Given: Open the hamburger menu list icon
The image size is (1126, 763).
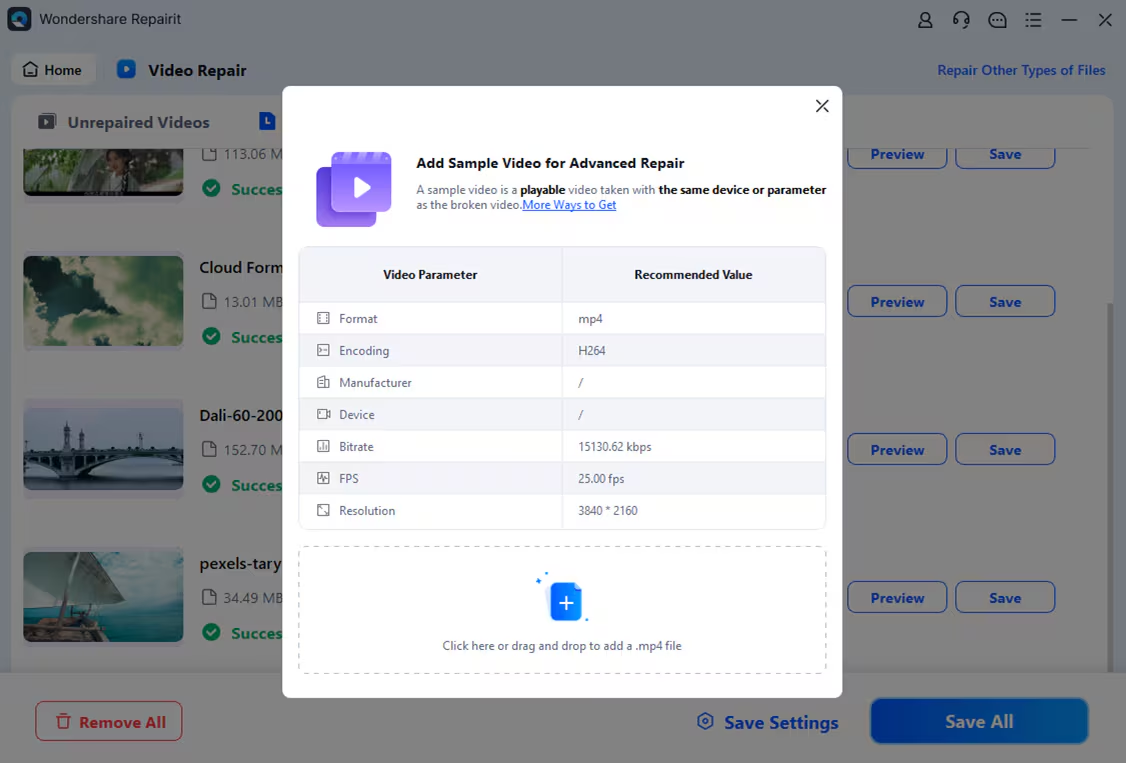Looking at the screenshot, I should coord(1033,20).
